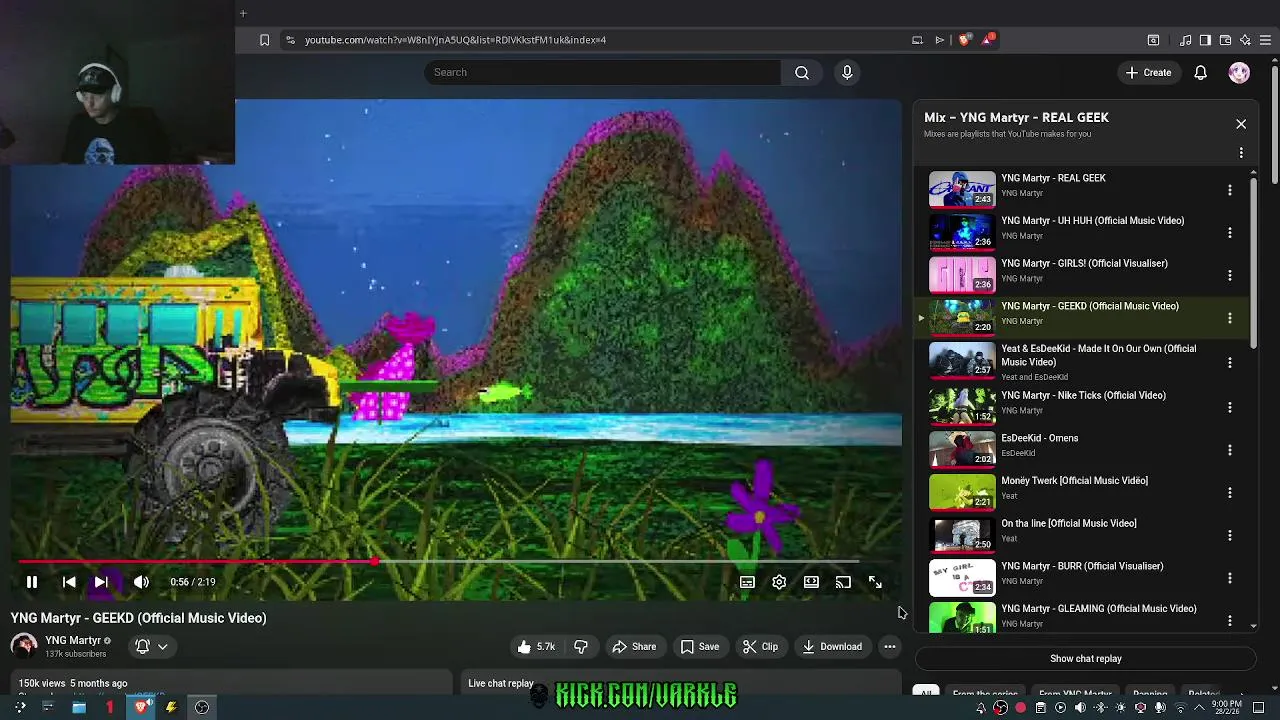The width and height of the screenshot is (1280, 720).
Task: Open options menu for REAL GEEK row
Action: tap(1230, 190)
